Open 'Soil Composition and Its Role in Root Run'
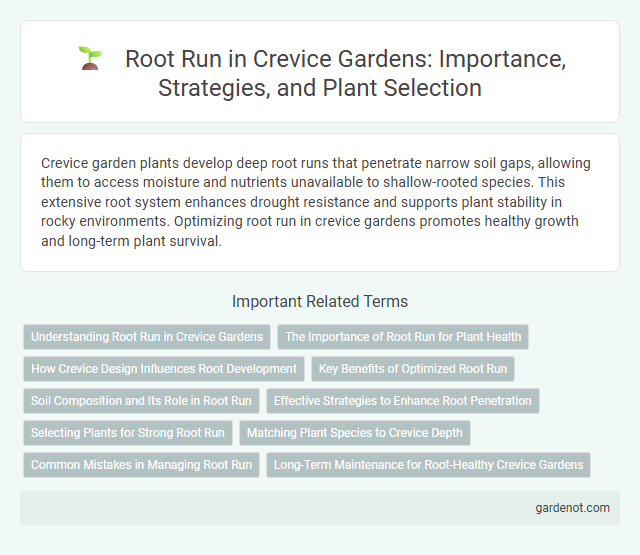 141,401
